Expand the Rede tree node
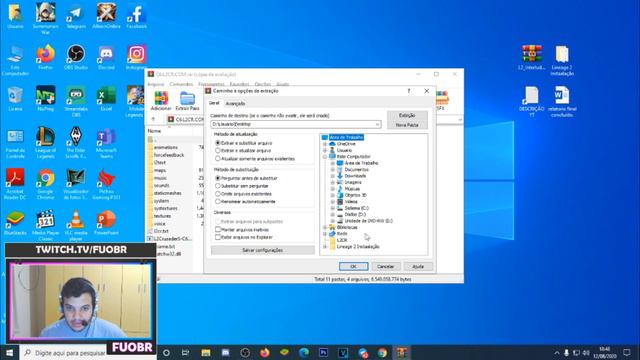This screenshot has height=360, width=640. point(325,233)
